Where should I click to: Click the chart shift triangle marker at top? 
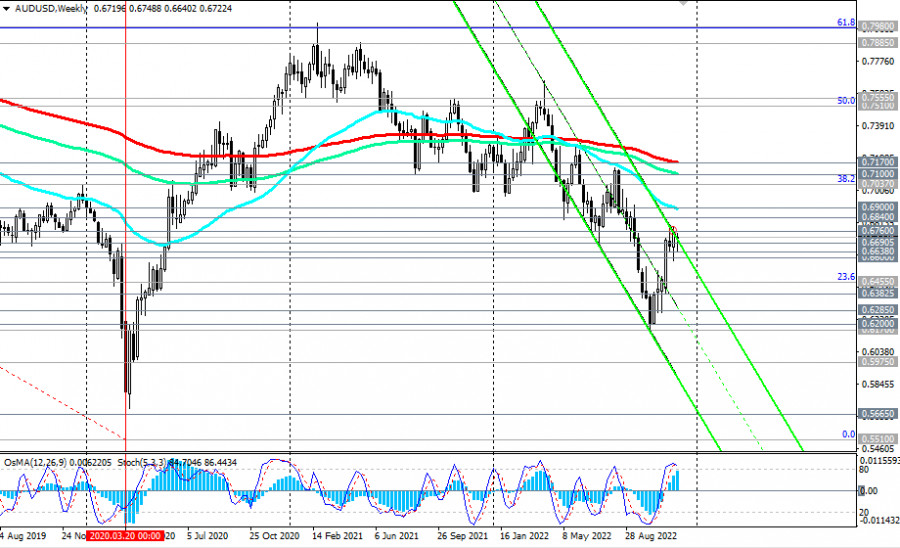684,3
